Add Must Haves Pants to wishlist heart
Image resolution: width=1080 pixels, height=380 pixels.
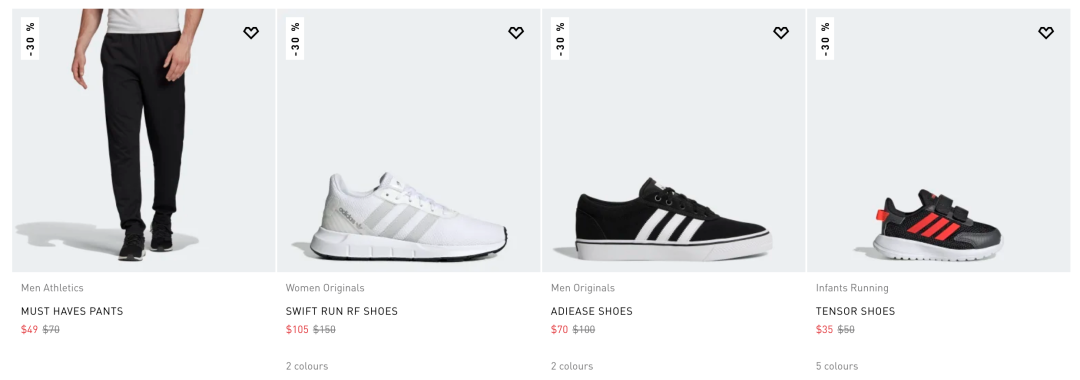tap(251, 32)
